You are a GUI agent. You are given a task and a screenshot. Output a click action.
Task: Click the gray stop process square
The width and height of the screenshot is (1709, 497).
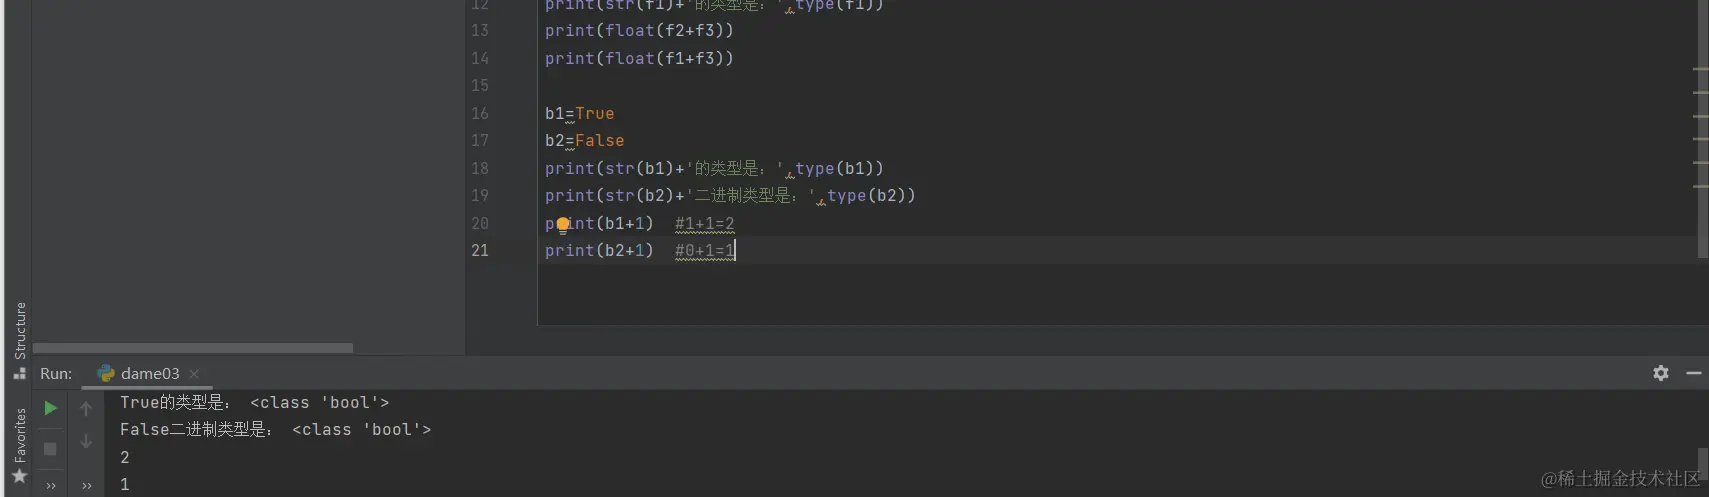click(50, 449)
